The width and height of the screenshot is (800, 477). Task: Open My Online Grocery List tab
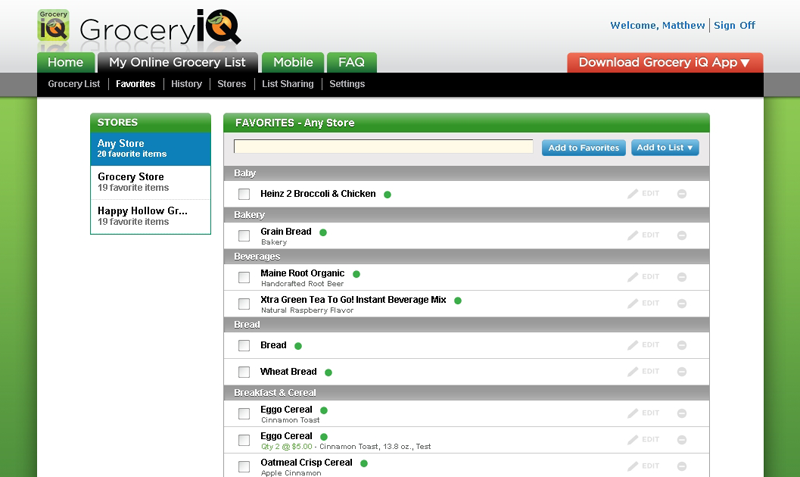click(178, 62)
